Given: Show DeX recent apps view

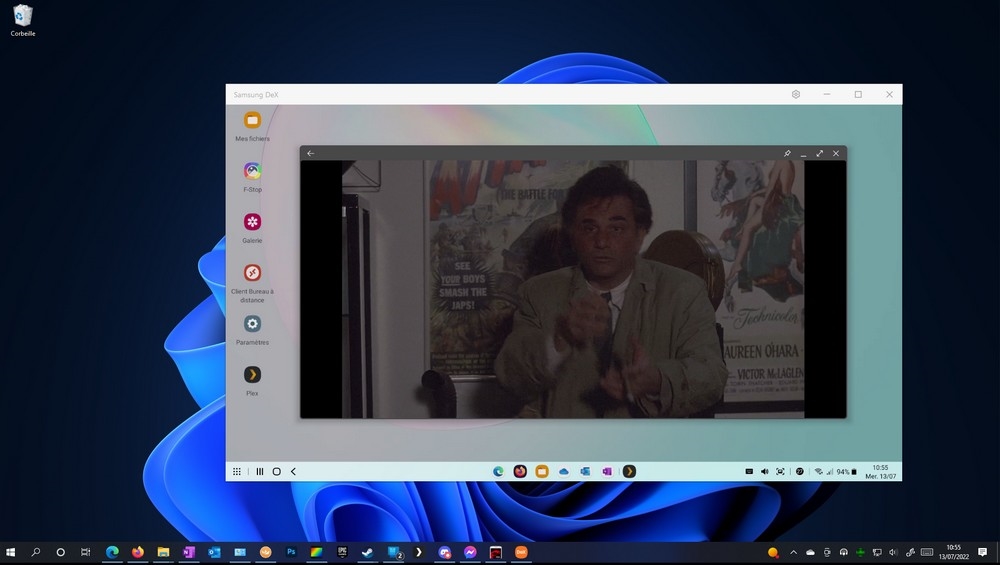Looking at the screenshot, I should [x=259, y=471].
